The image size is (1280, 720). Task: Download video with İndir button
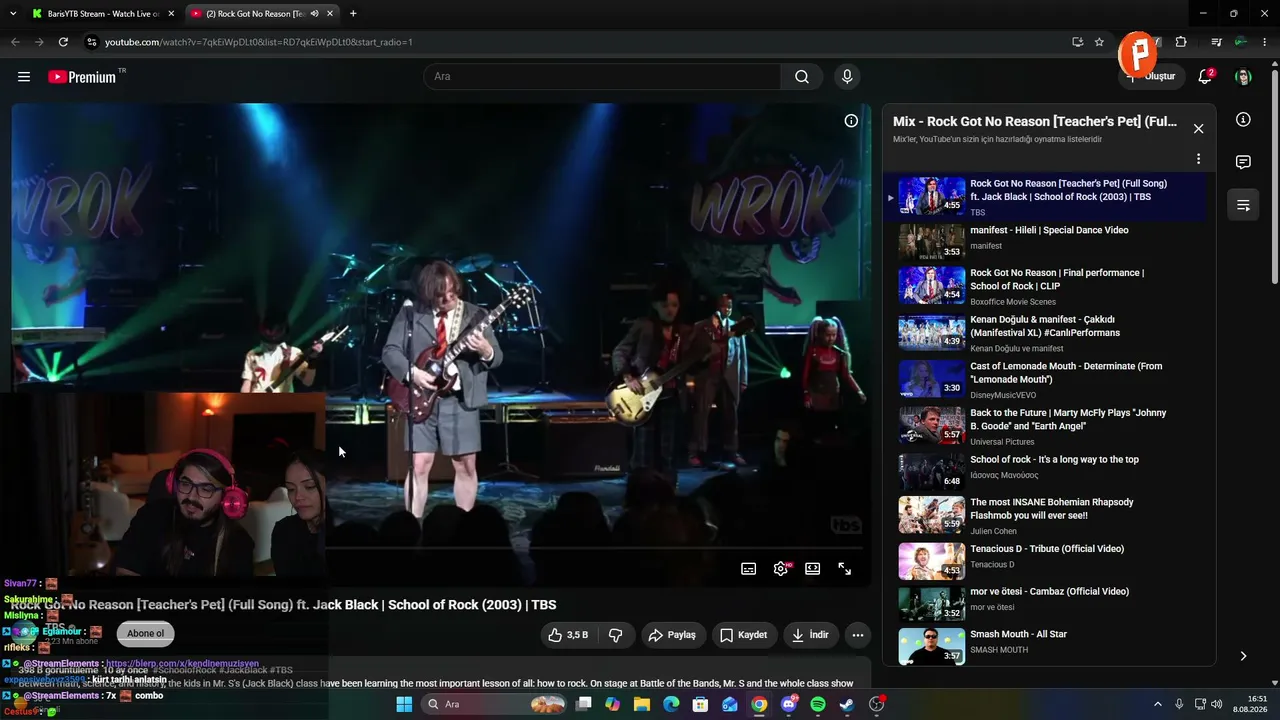pos(810,635)
